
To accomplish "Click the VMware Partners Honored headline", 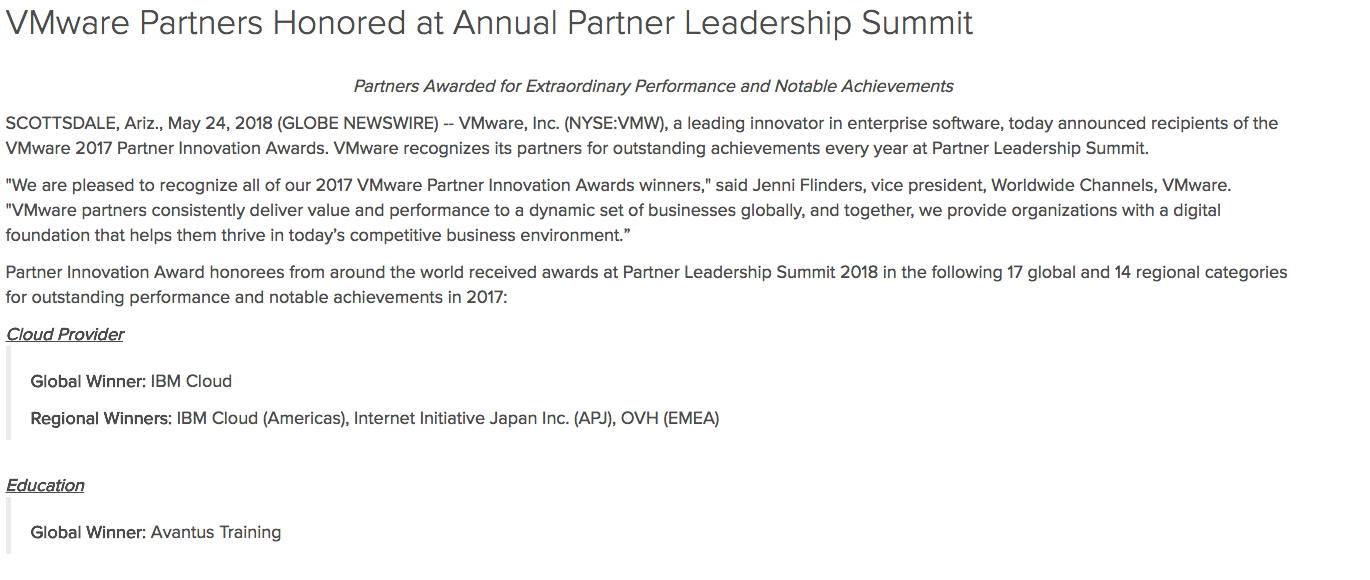I will click(x=489, y=24).
